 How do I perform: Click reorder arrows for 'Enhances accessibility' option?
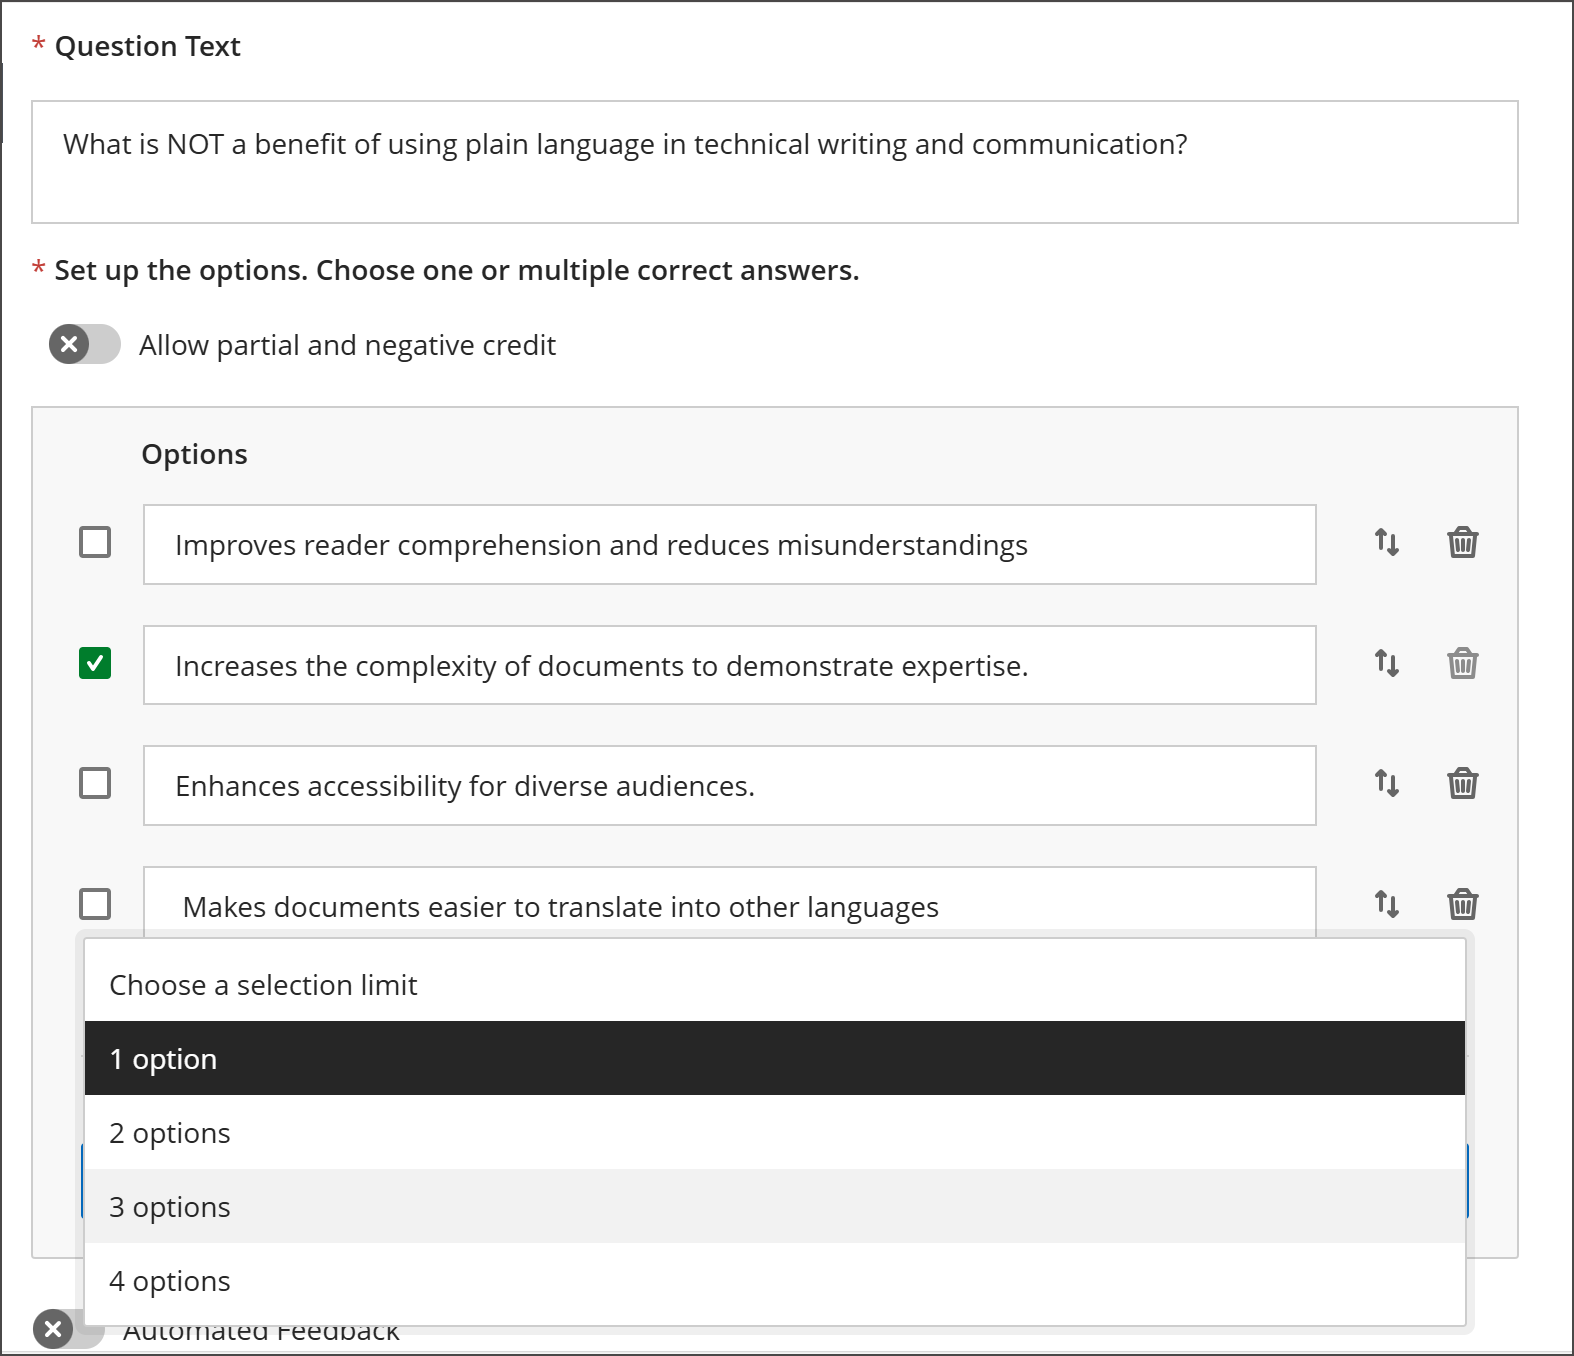pos(1386,784)
